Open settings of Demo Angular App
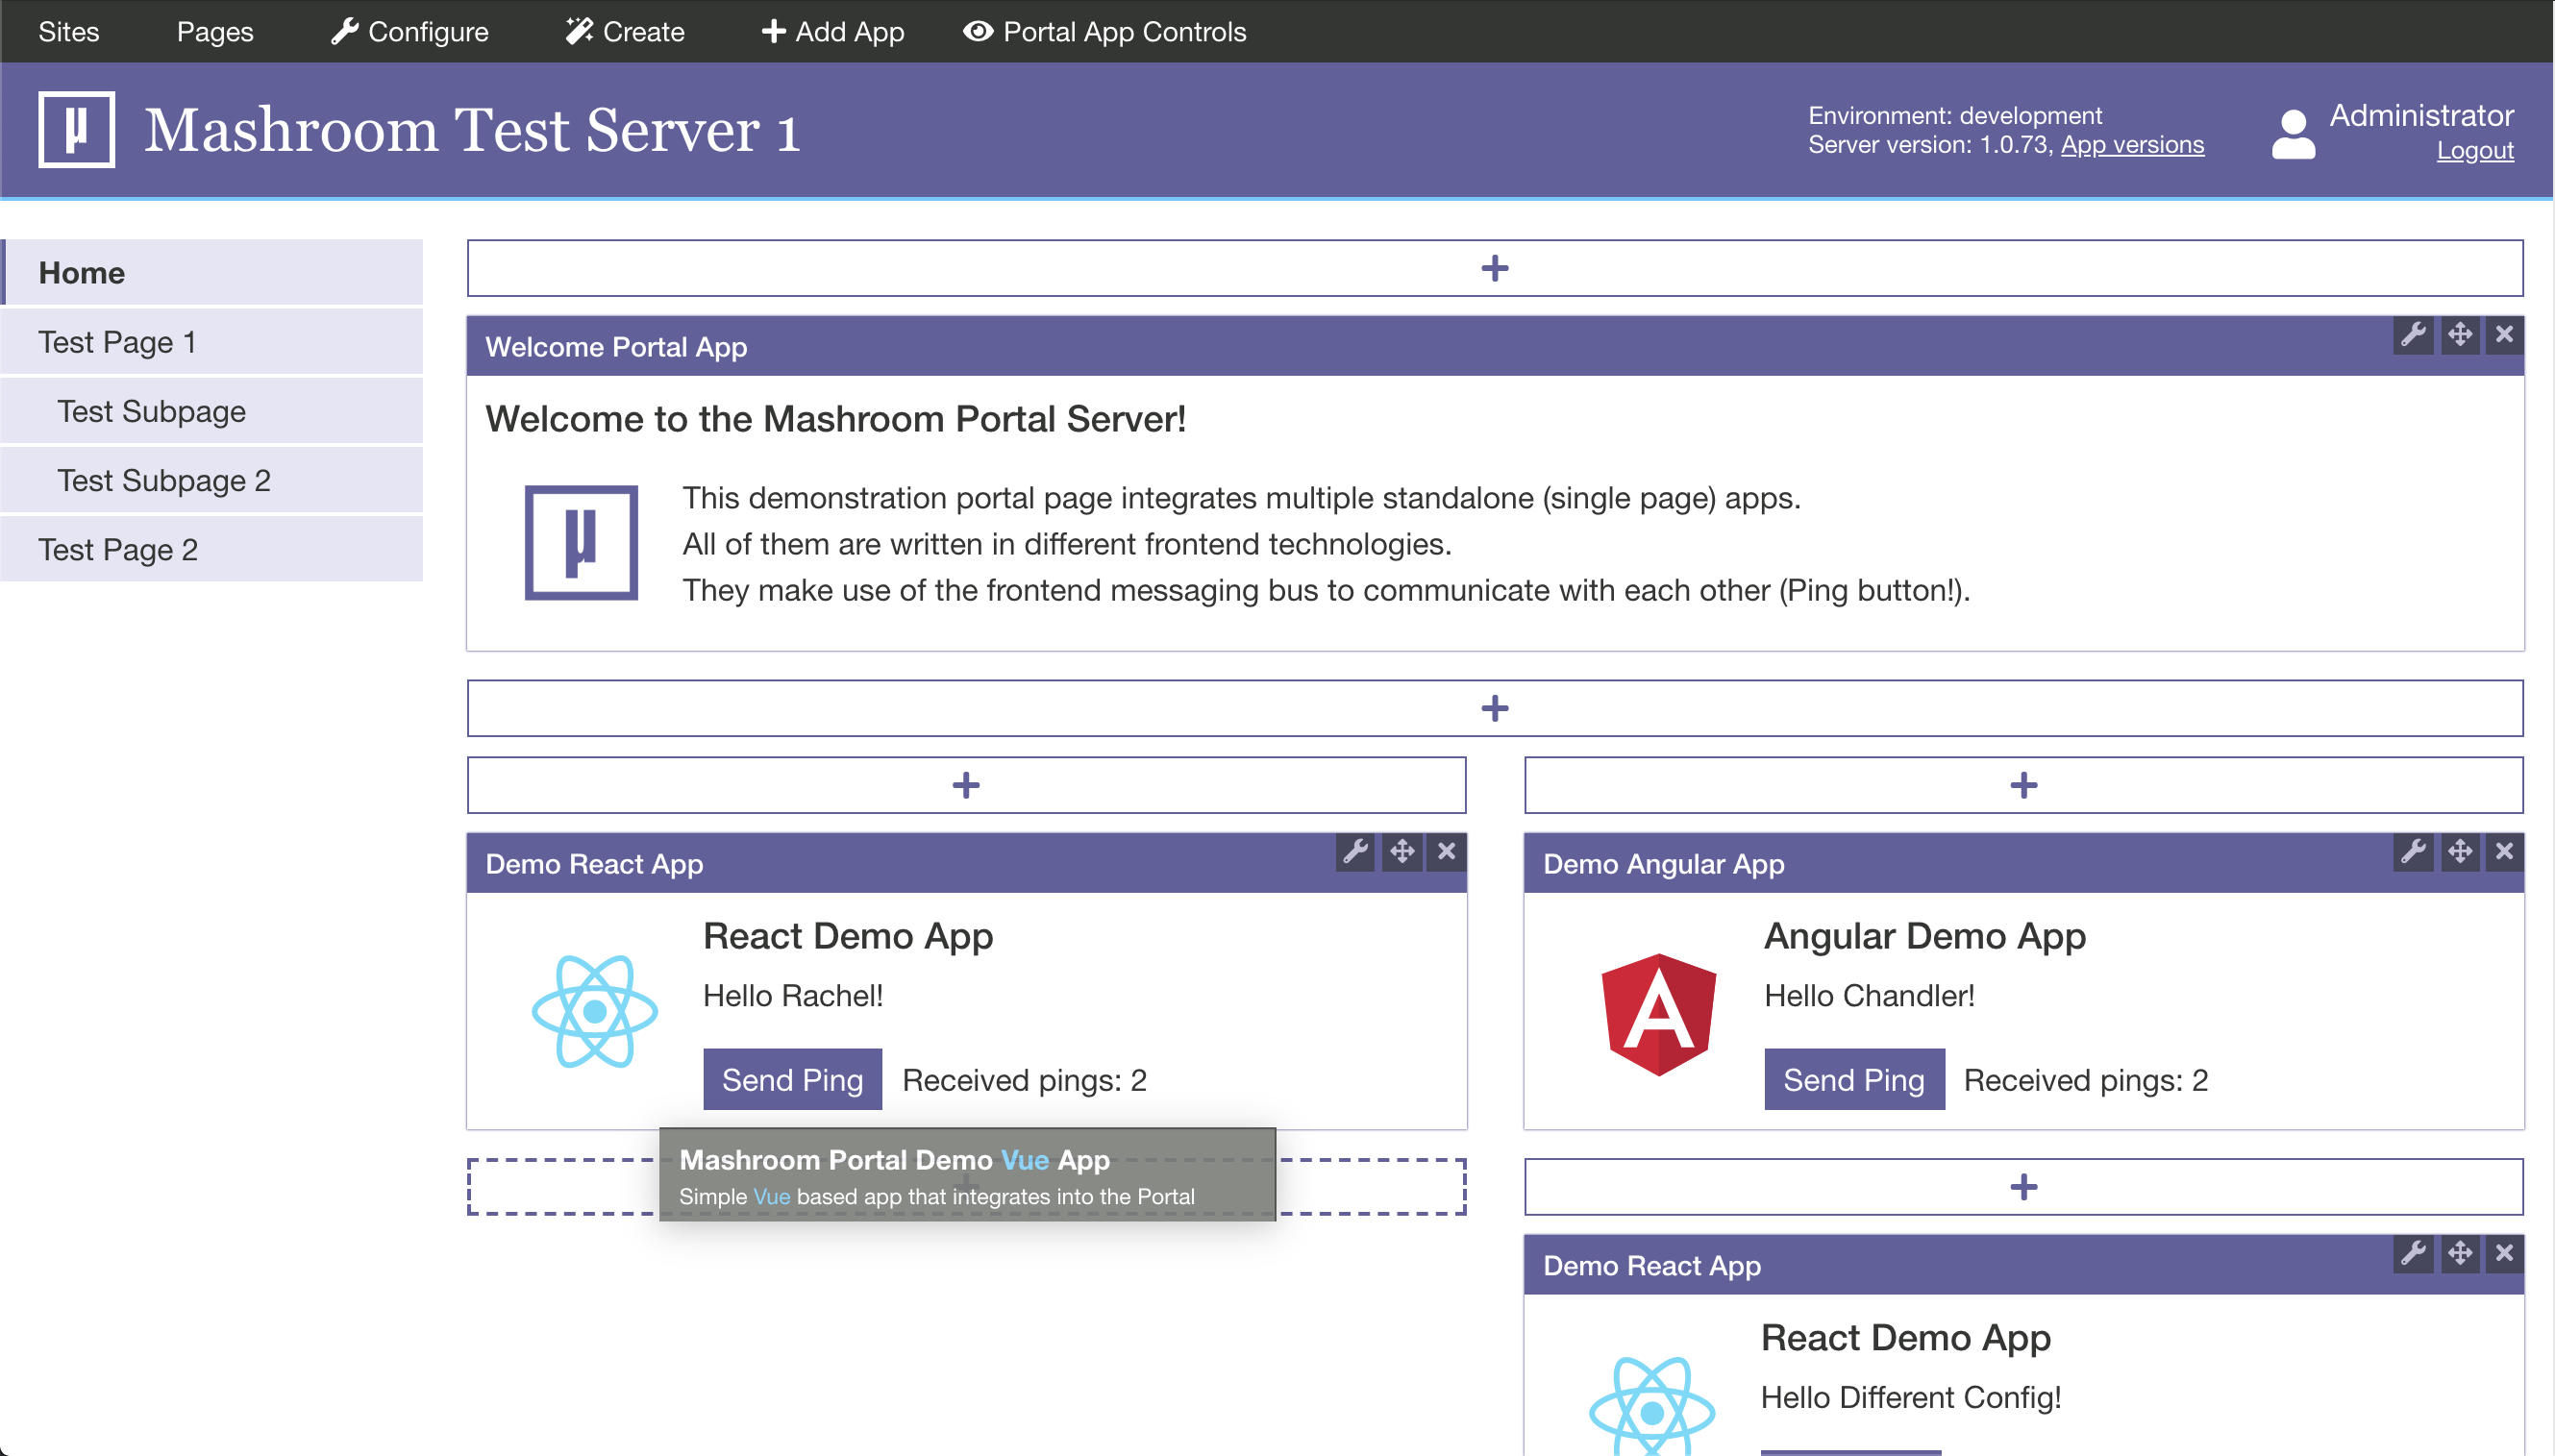This screenshot has width=2555, height=1456. pos(2413,851)
